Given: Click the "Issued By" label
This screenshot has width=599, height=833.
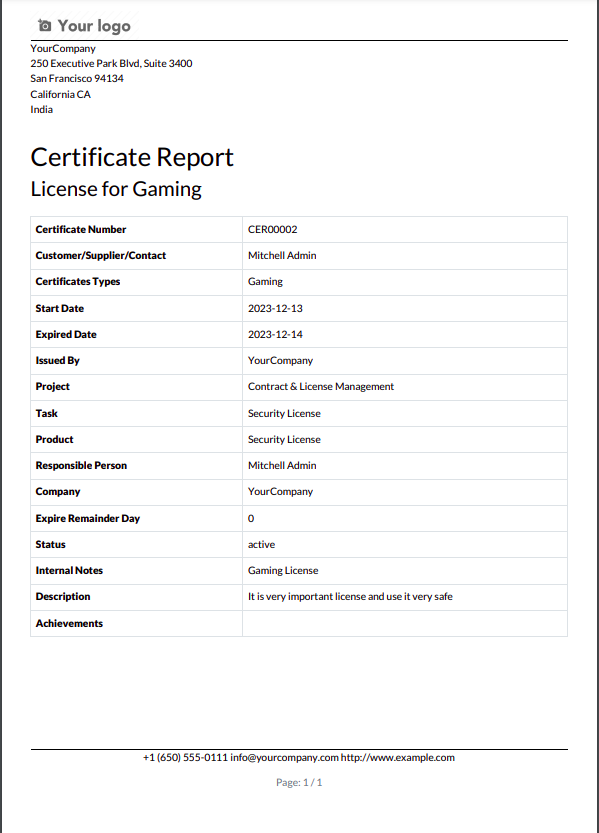Looking at the screenshot, I should pos(57,361).
